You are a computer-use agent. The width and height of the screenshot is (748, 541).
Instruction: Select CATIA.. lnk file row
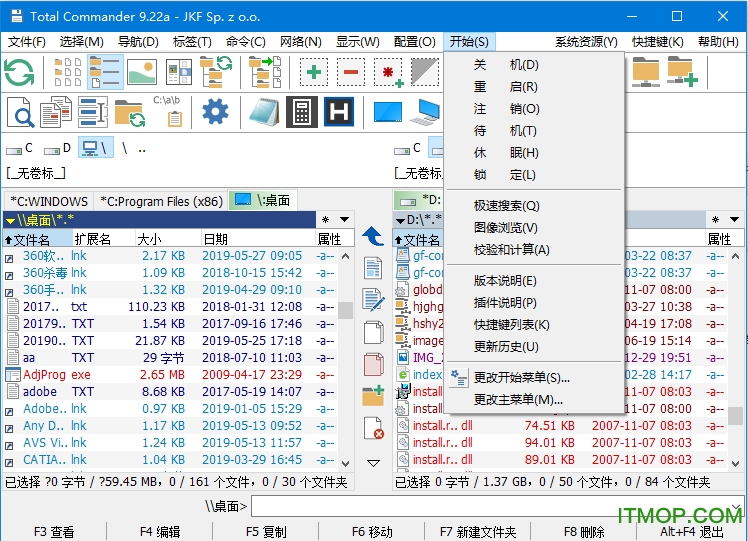[170, 460]
